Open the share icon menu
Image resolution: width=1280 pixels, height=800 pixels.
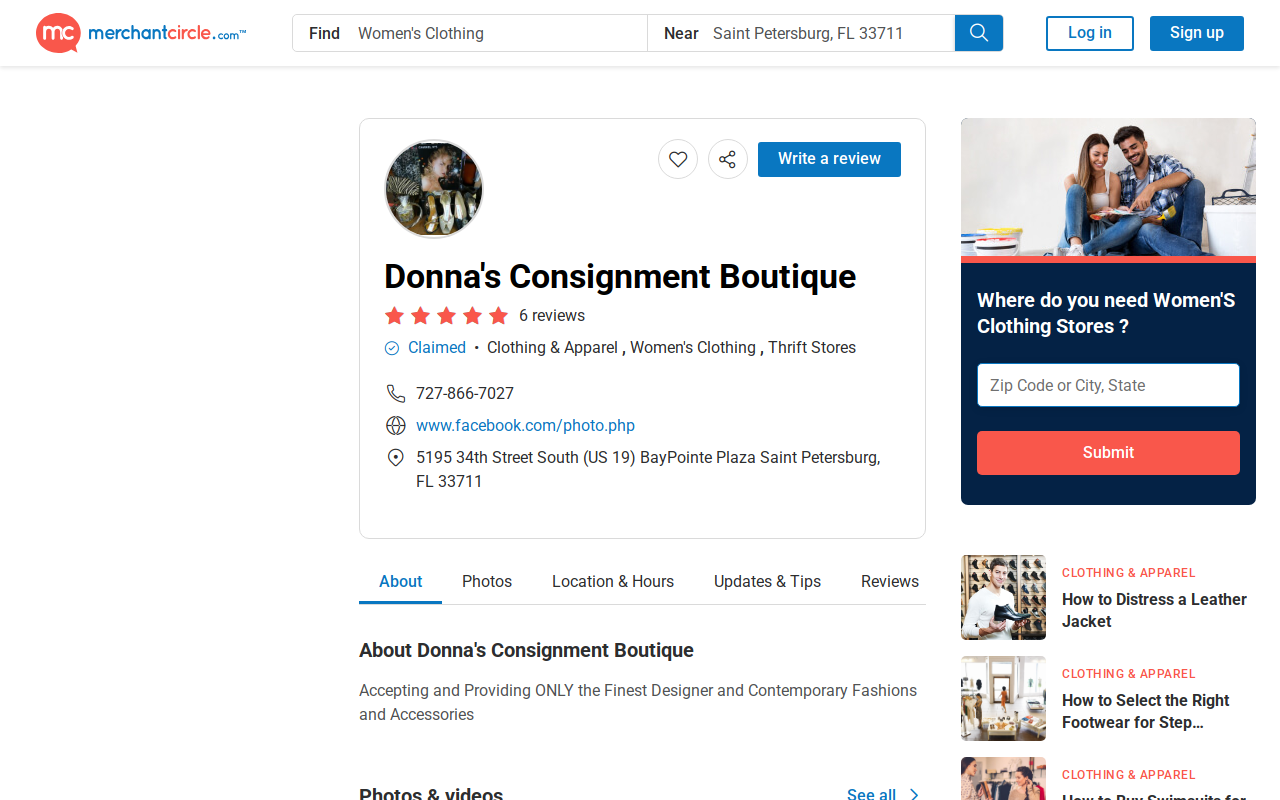(x=728, y=159)
